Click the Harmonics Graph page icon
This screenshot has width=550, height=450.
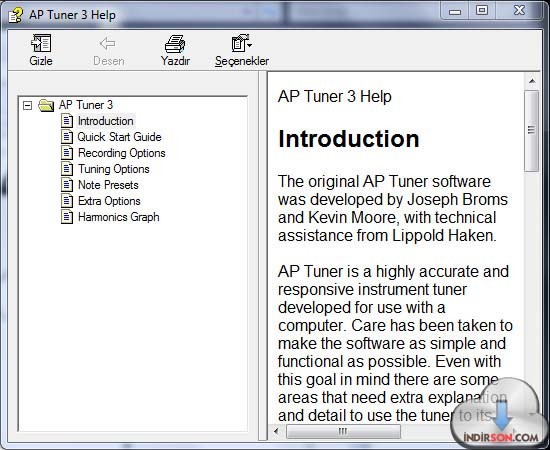(x=67, y=217)
